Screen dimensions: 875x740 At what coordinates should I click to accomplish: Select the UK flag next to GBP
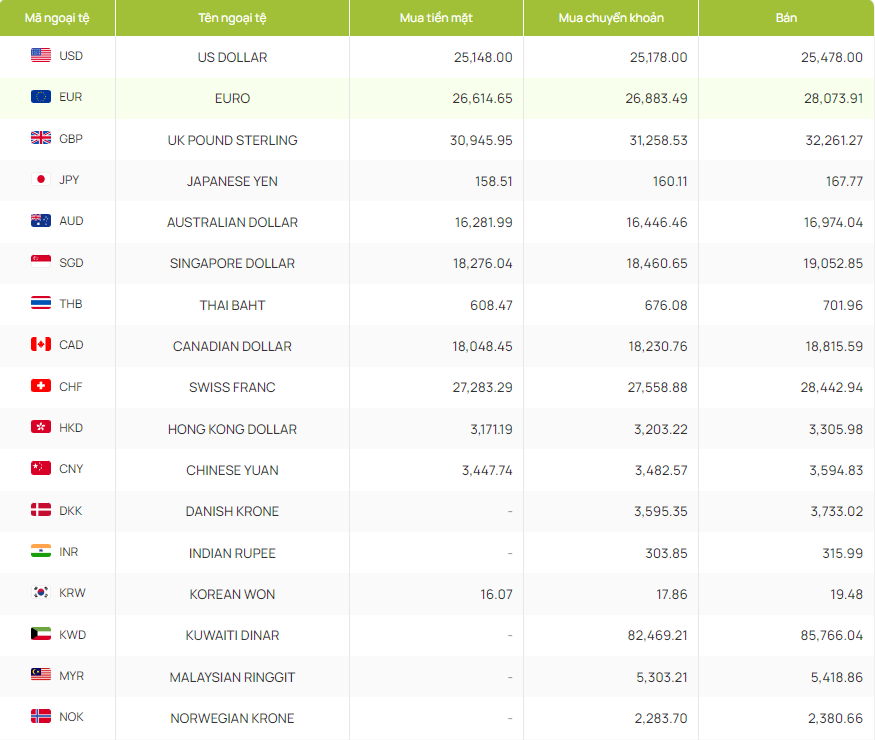tap(41, 139)
